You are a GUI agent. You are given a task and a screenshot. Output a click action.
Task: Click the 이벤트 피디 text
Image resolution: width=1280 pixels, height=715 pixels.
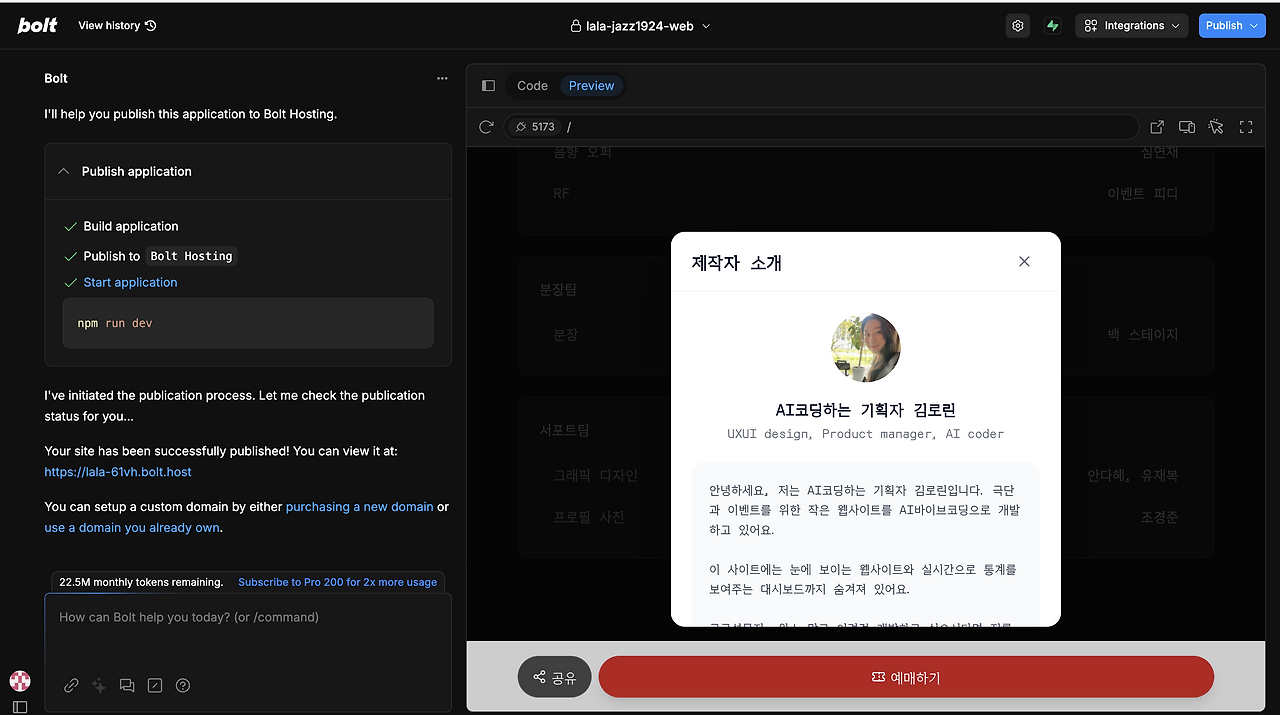[x=1143, y=194]
